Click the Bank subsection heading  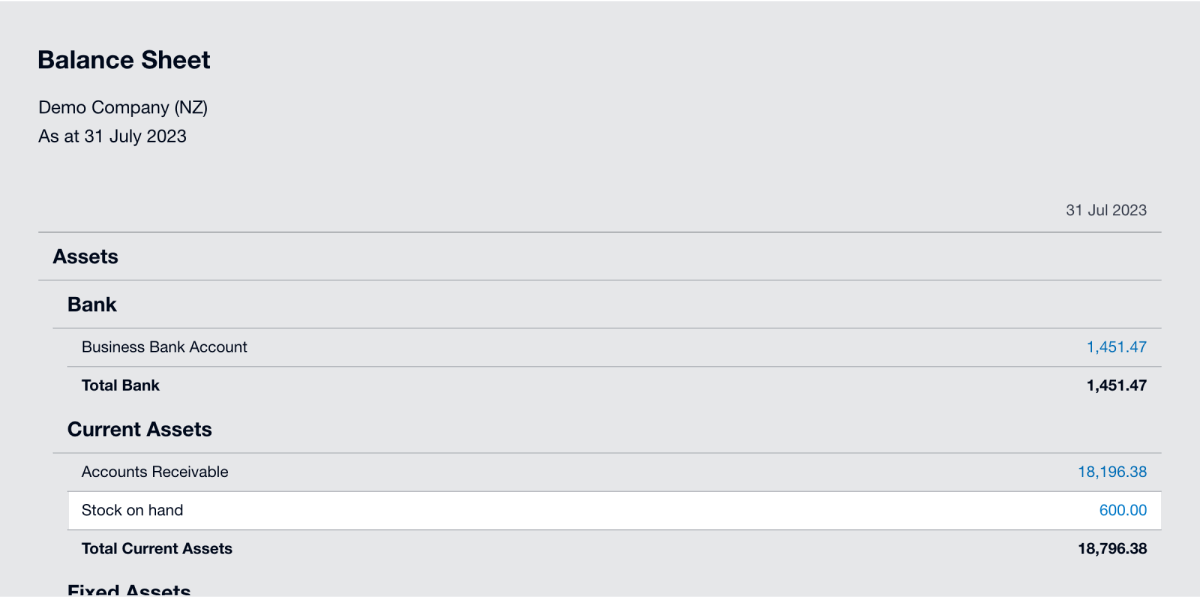[92, 304]
